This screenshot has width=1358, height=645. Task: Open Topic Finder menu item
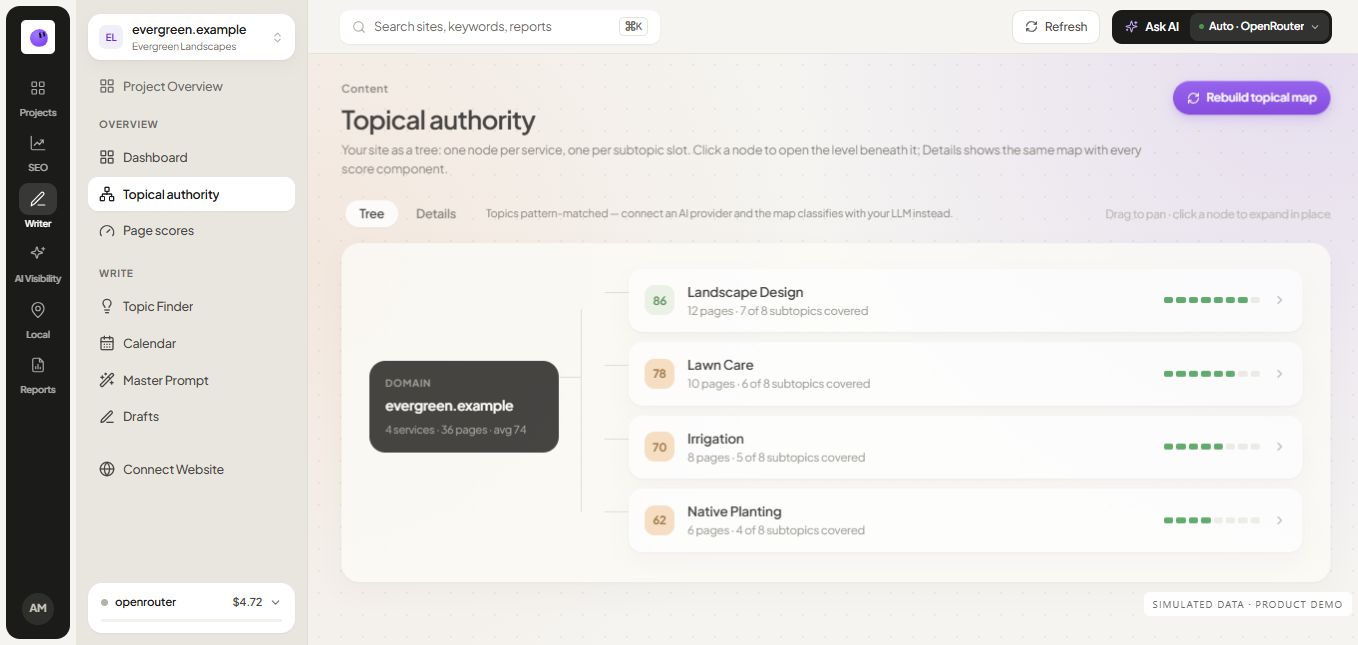click(191, 306)
